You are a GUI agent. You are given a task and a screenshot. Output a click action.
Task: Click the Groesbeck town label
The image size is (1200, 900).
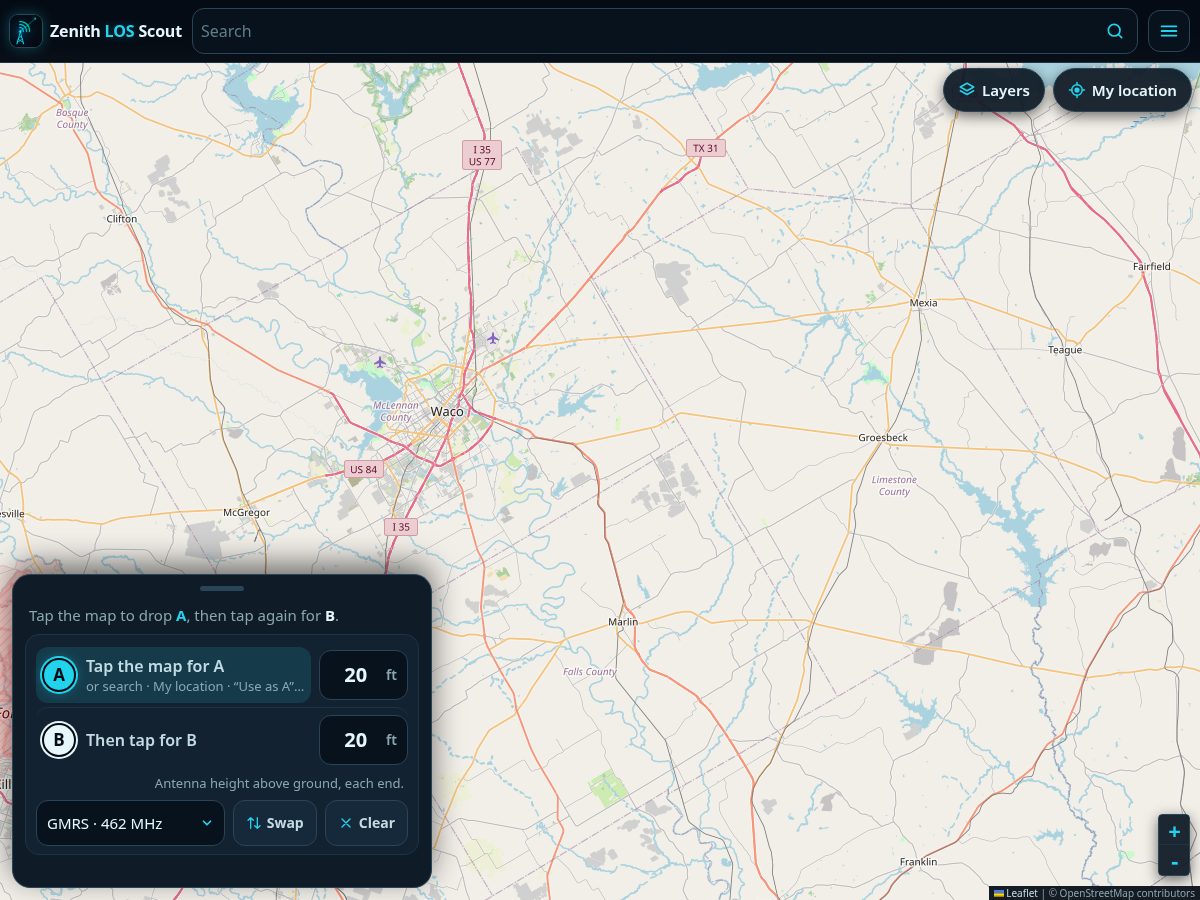[883, 438]
